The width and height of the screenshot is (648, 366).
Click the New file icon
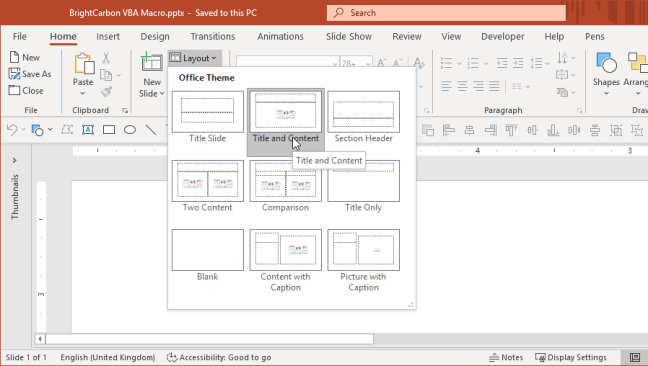[x=14, y=57]
